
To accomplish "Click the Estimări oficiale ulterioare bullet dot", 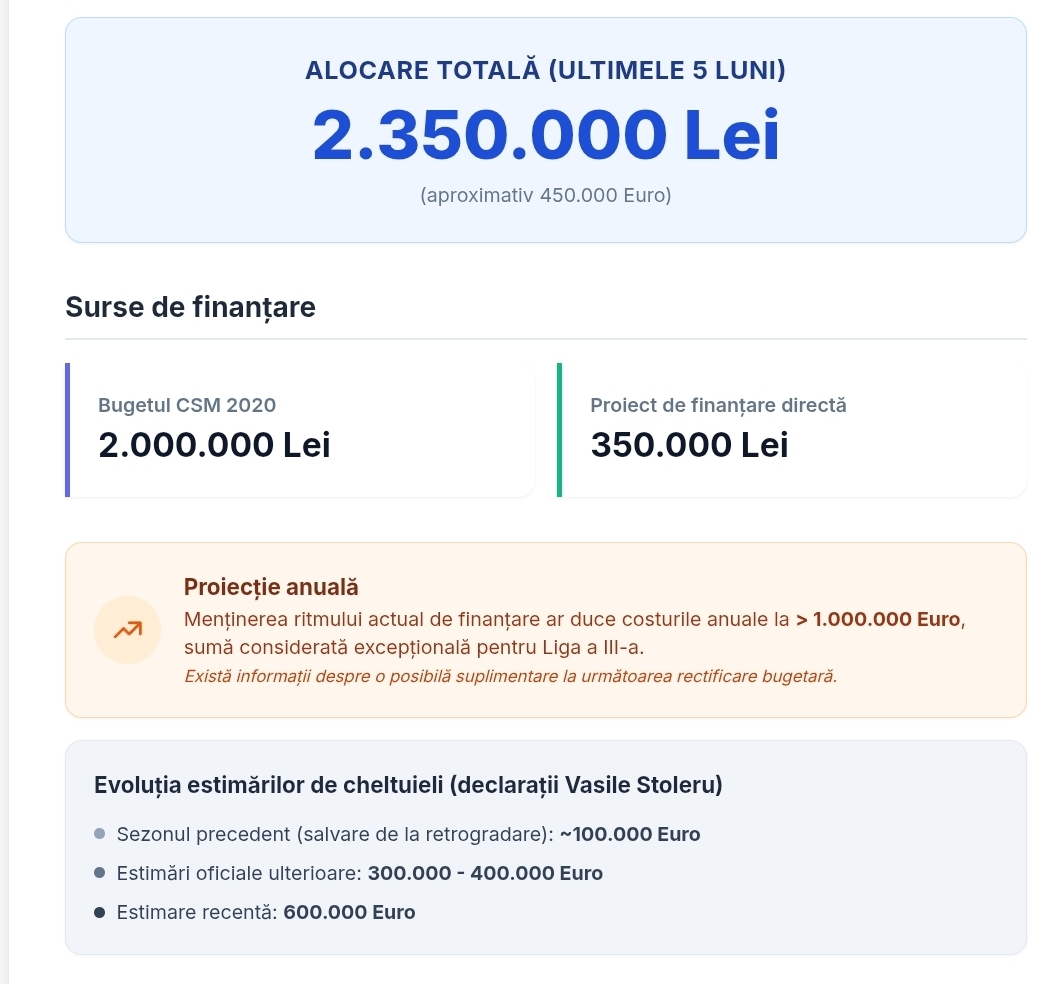I will coord(100,873).
